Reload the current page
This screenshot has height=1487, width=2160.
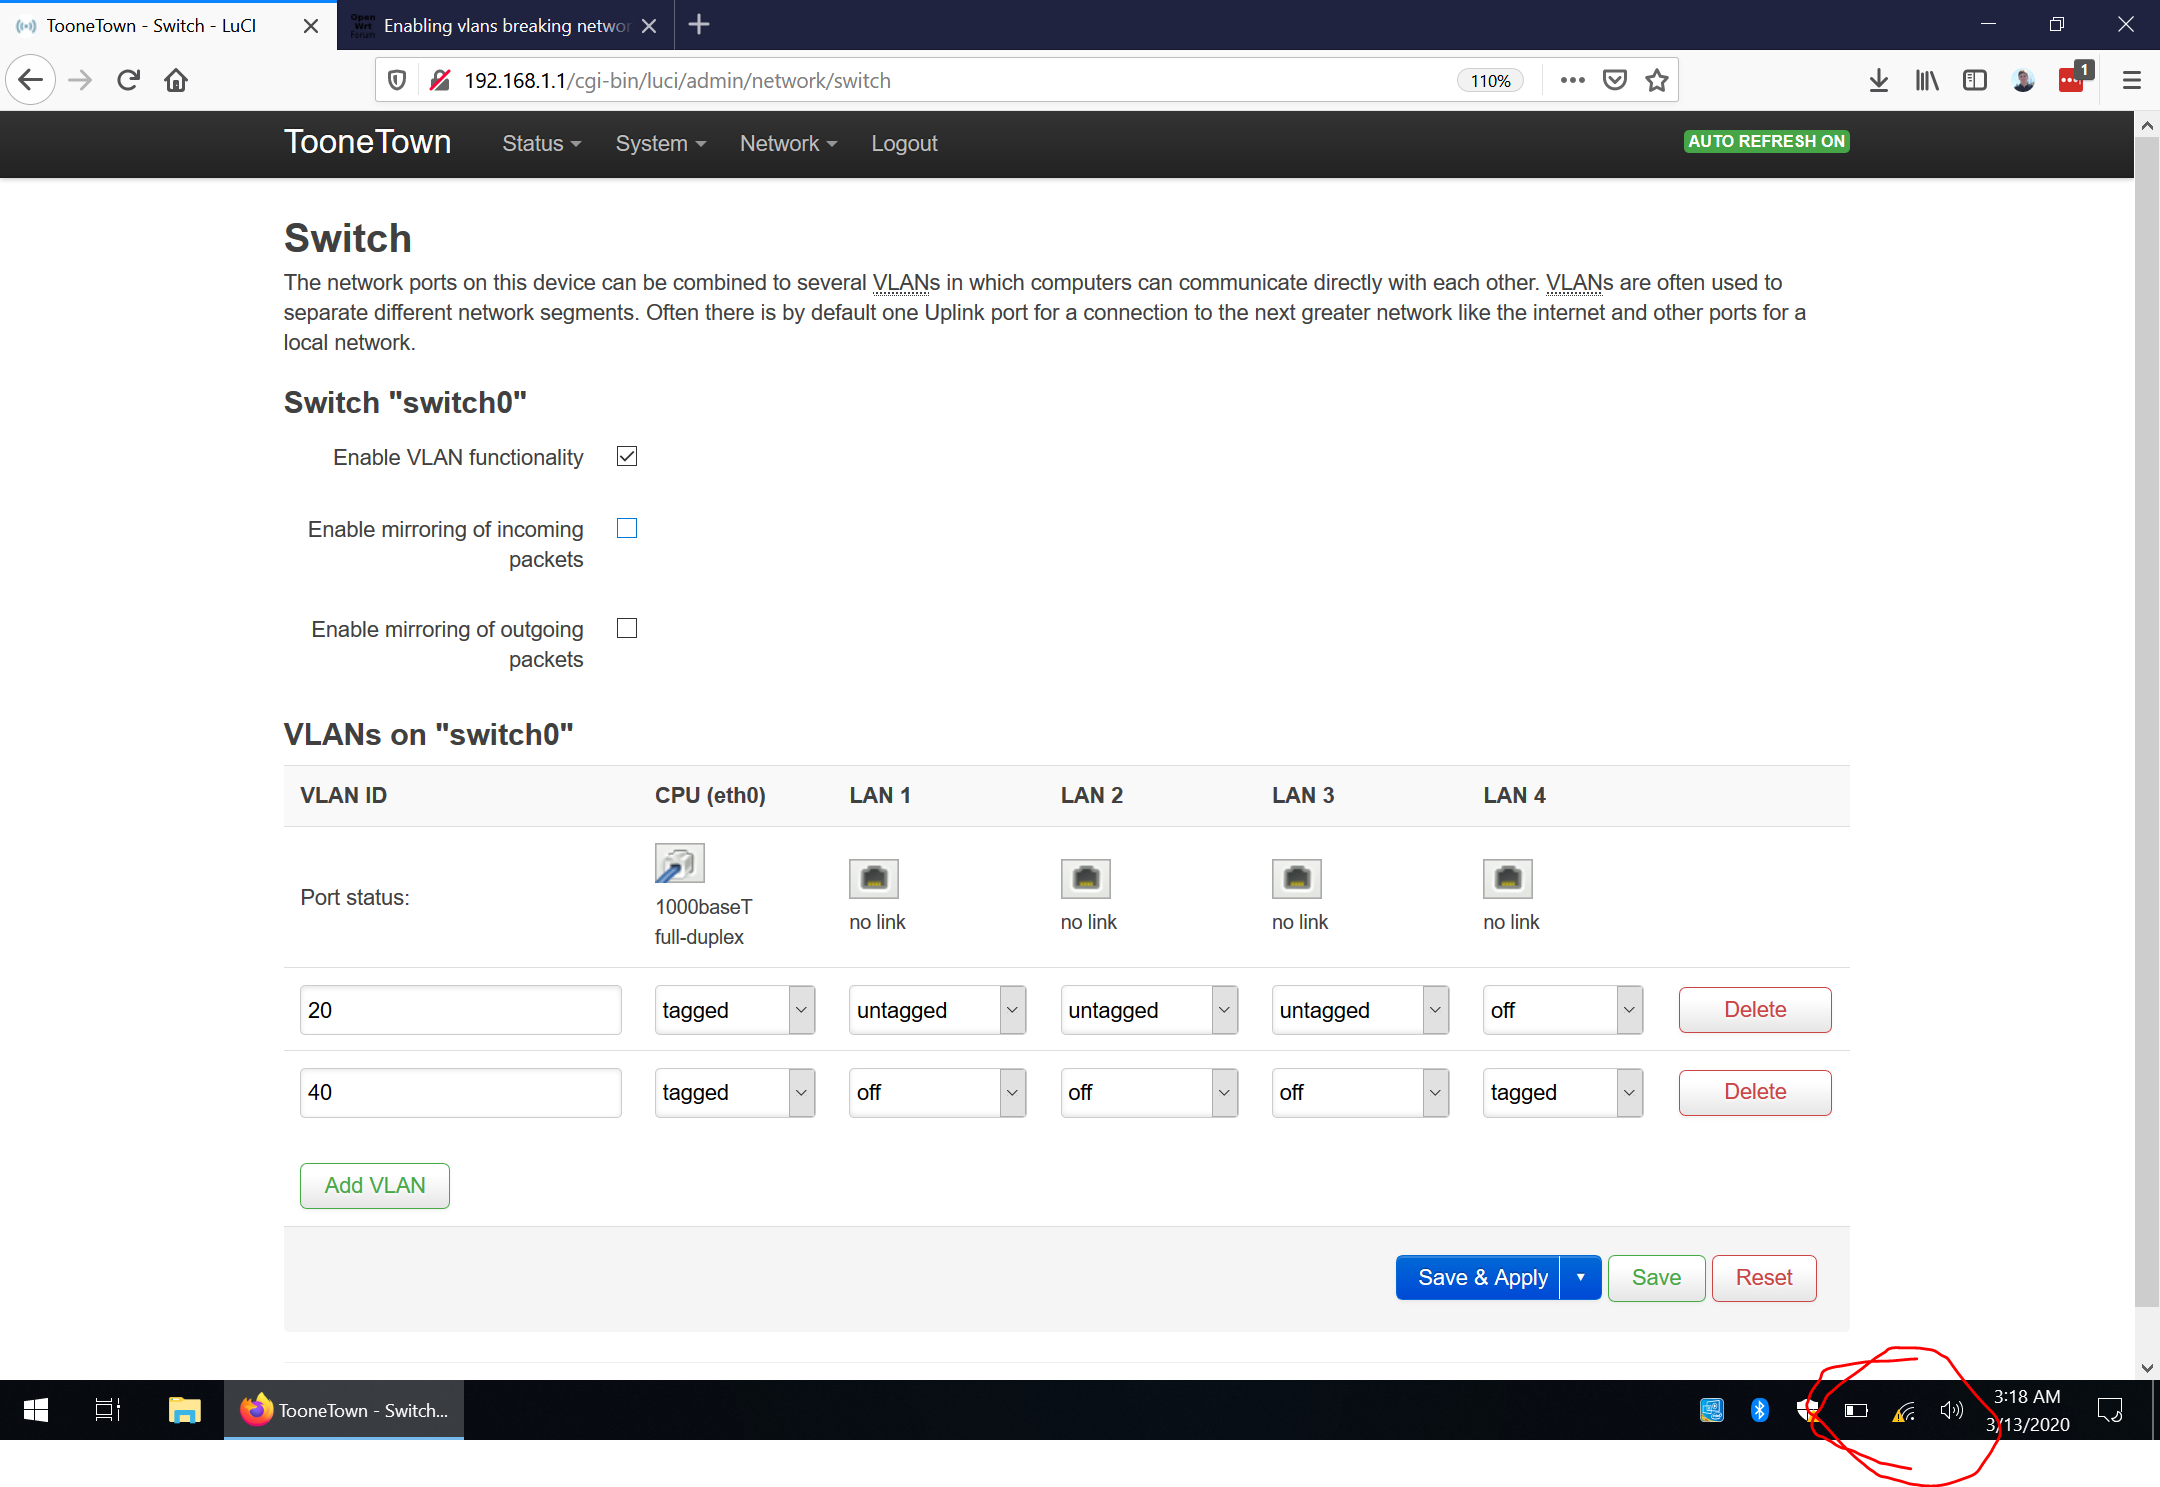point(128,80)
